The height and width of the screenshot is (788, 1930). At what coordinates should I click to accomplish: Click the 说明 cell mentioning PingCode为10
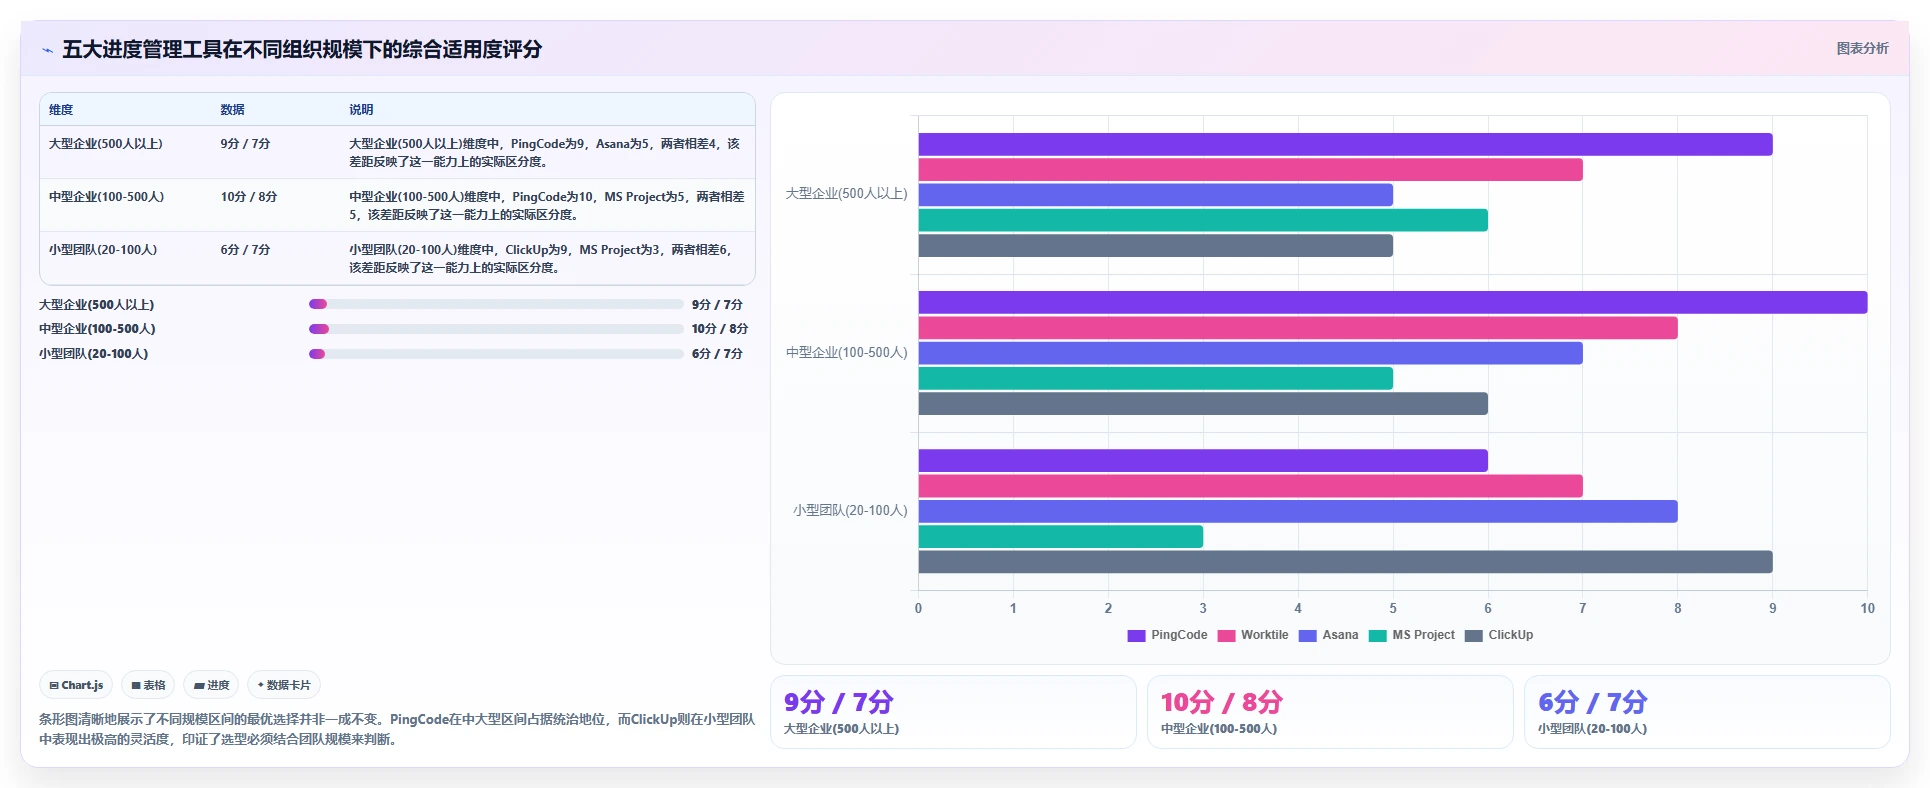(x=547, y=206)
